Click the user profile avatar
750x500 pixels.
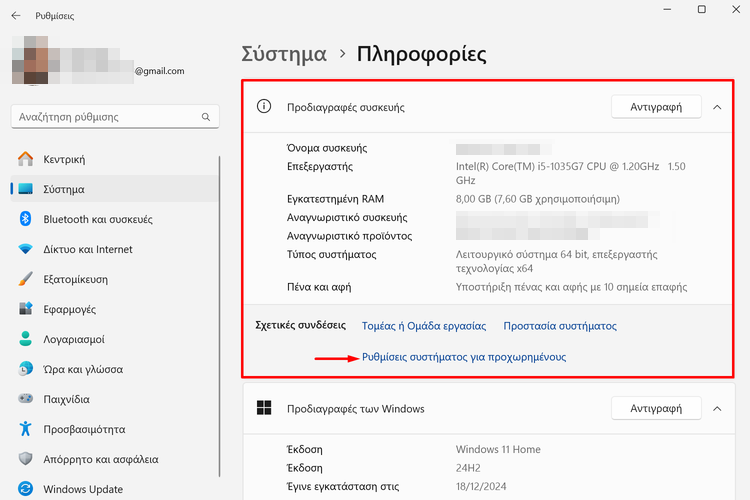[30, 60]
